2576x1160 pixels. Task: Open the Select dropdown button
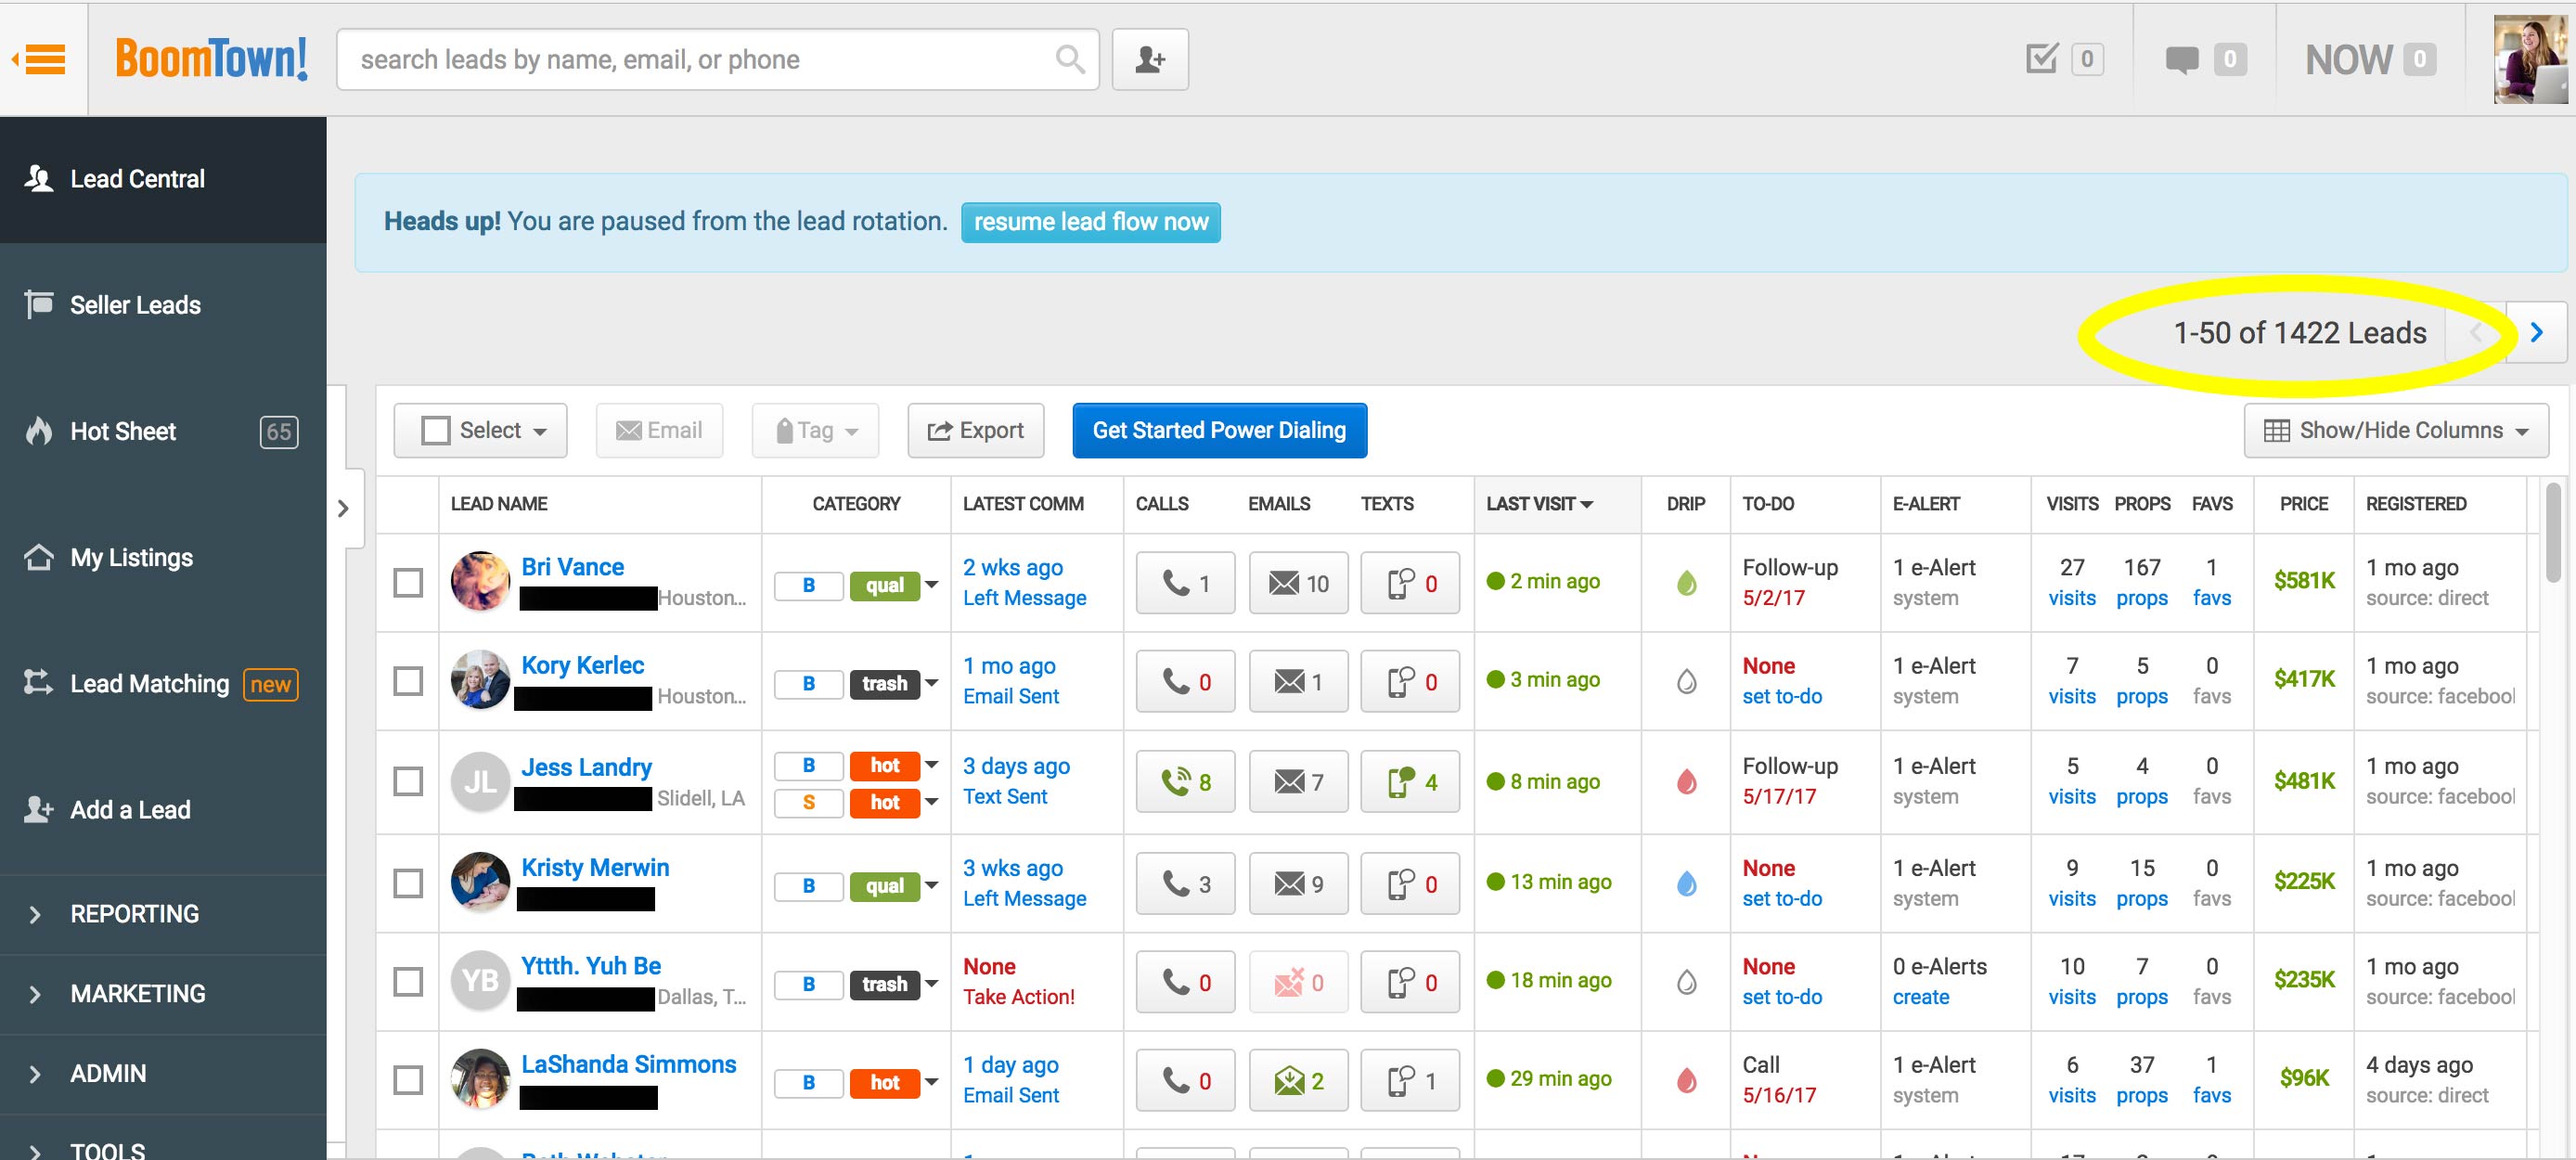click(x=480, y=431)
